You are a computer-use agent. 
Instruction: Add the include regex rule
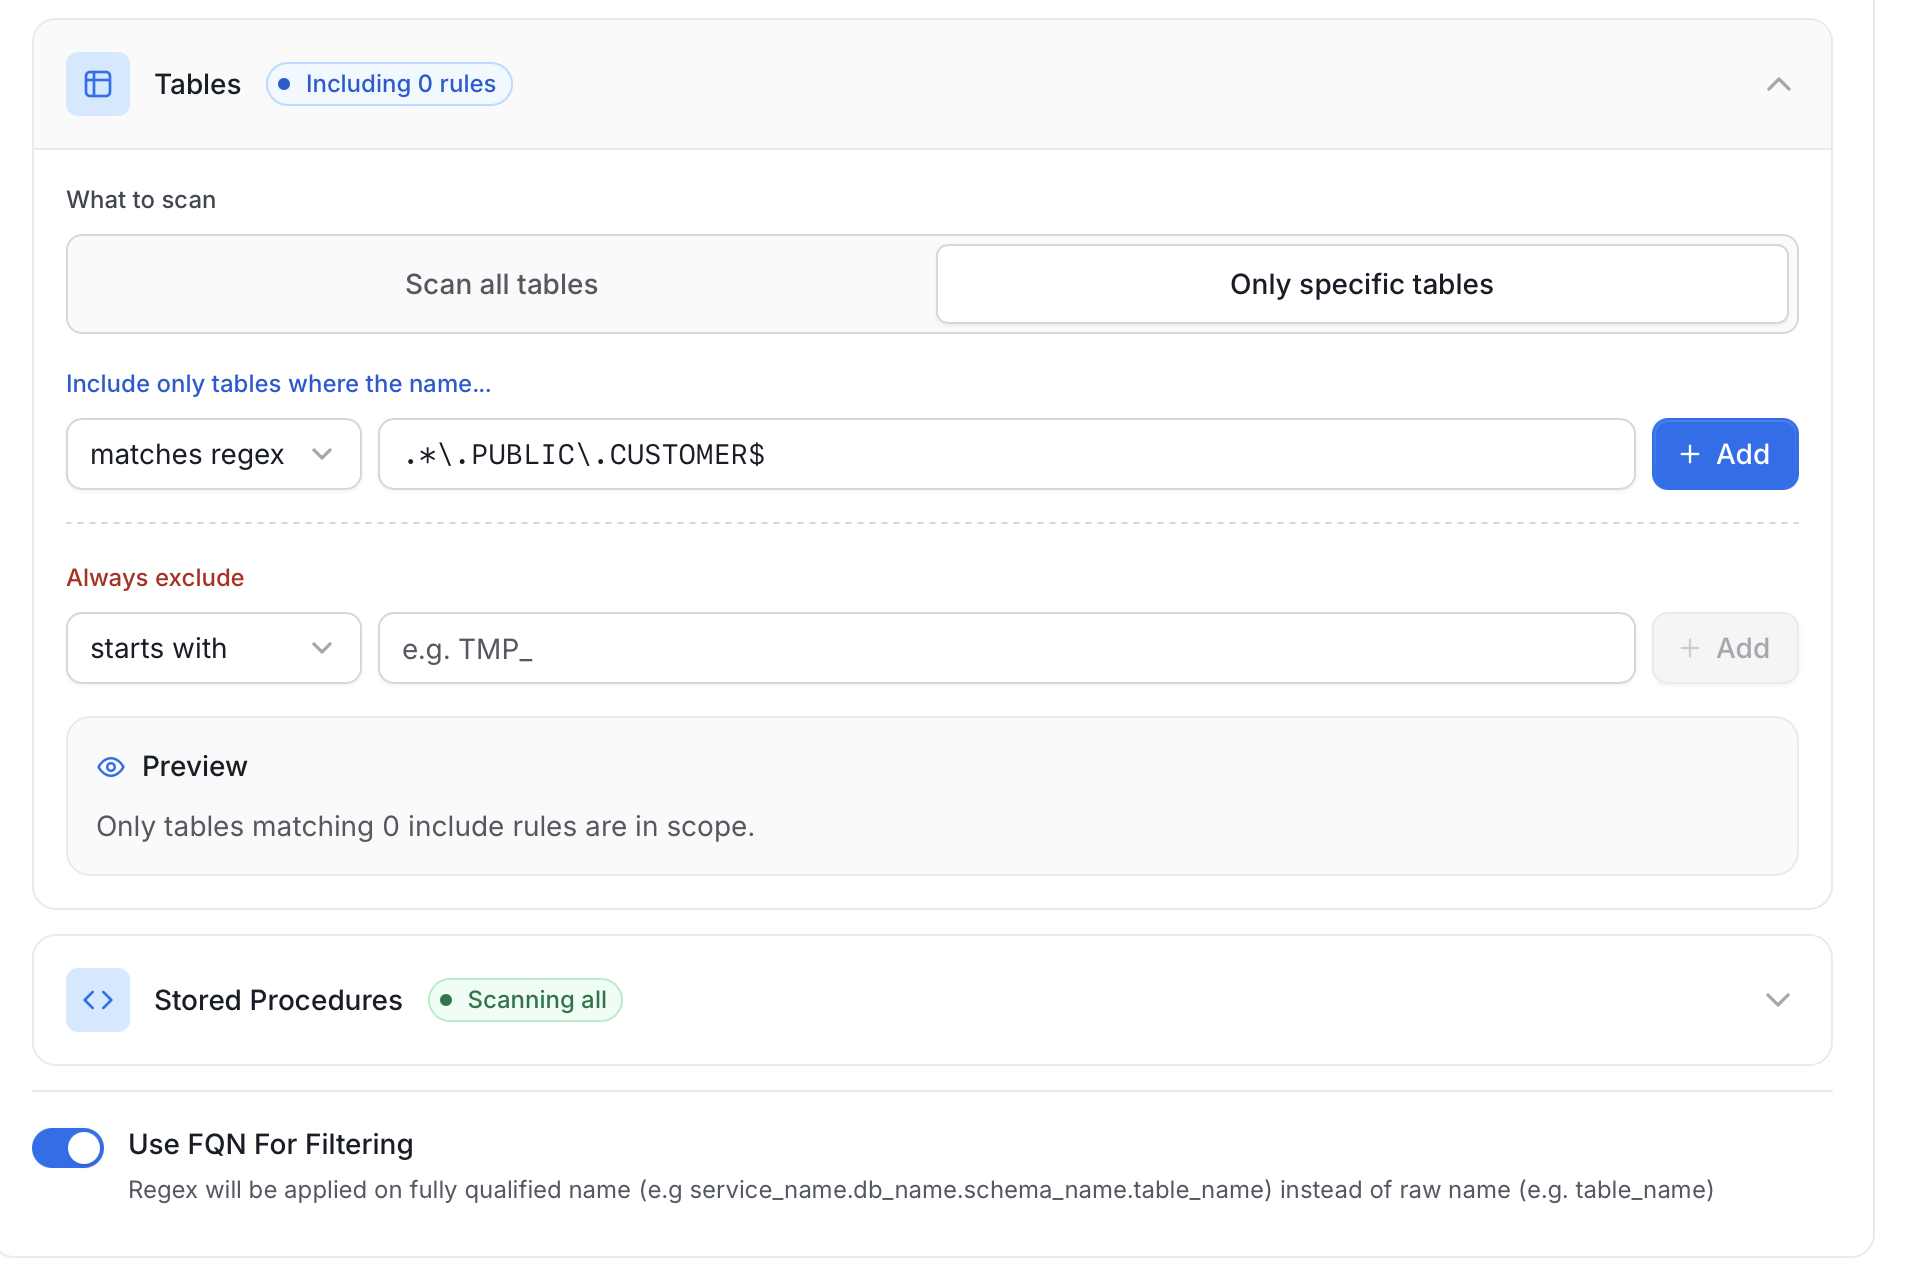[x=1725, y=454]
